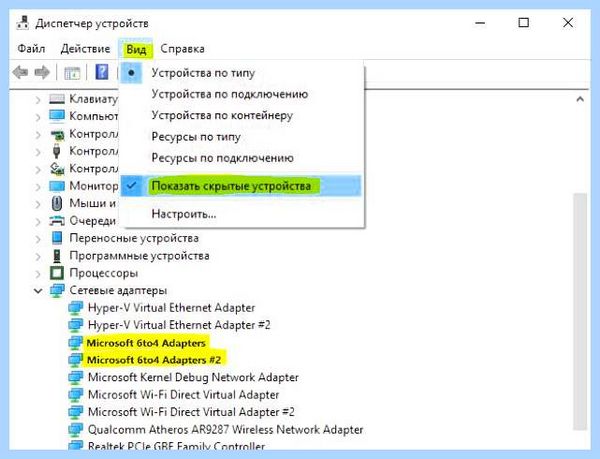Select Hyper-V Virtual Ethernet Adapter entry
The image size is (600, 459).
coord(171,308)
